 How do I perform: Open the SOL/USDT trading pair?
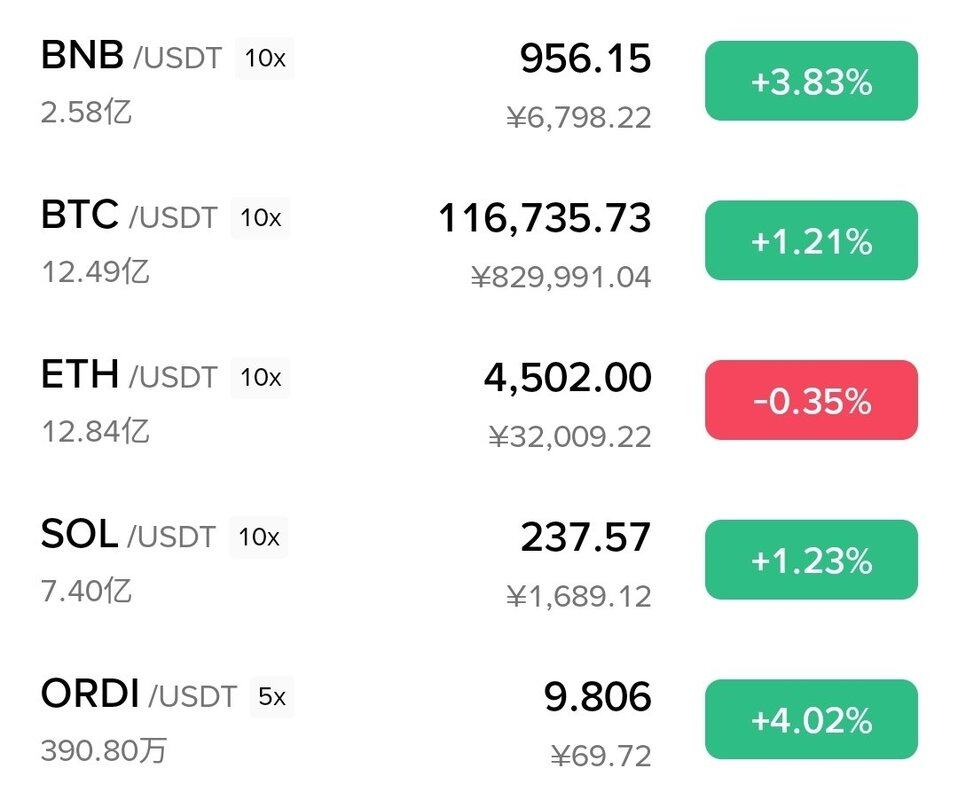(128, 535)
